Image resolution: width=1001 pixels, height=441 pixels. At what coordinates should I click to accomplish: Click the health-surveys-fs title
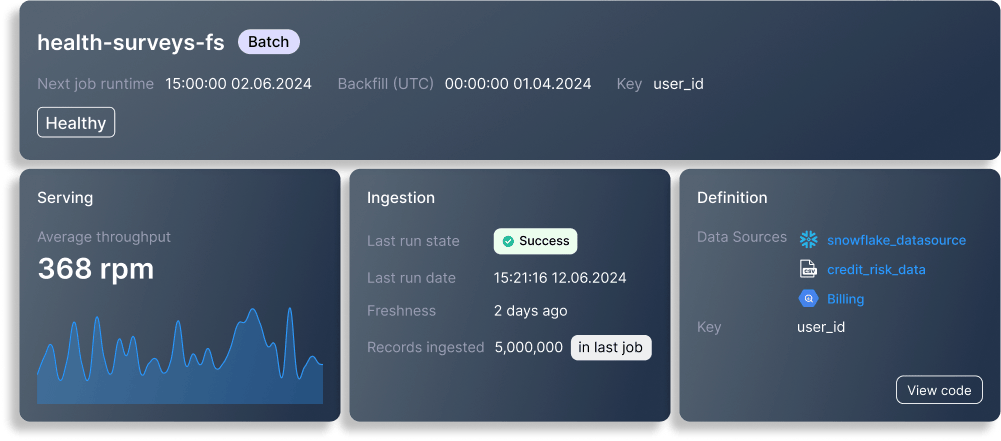131,42
